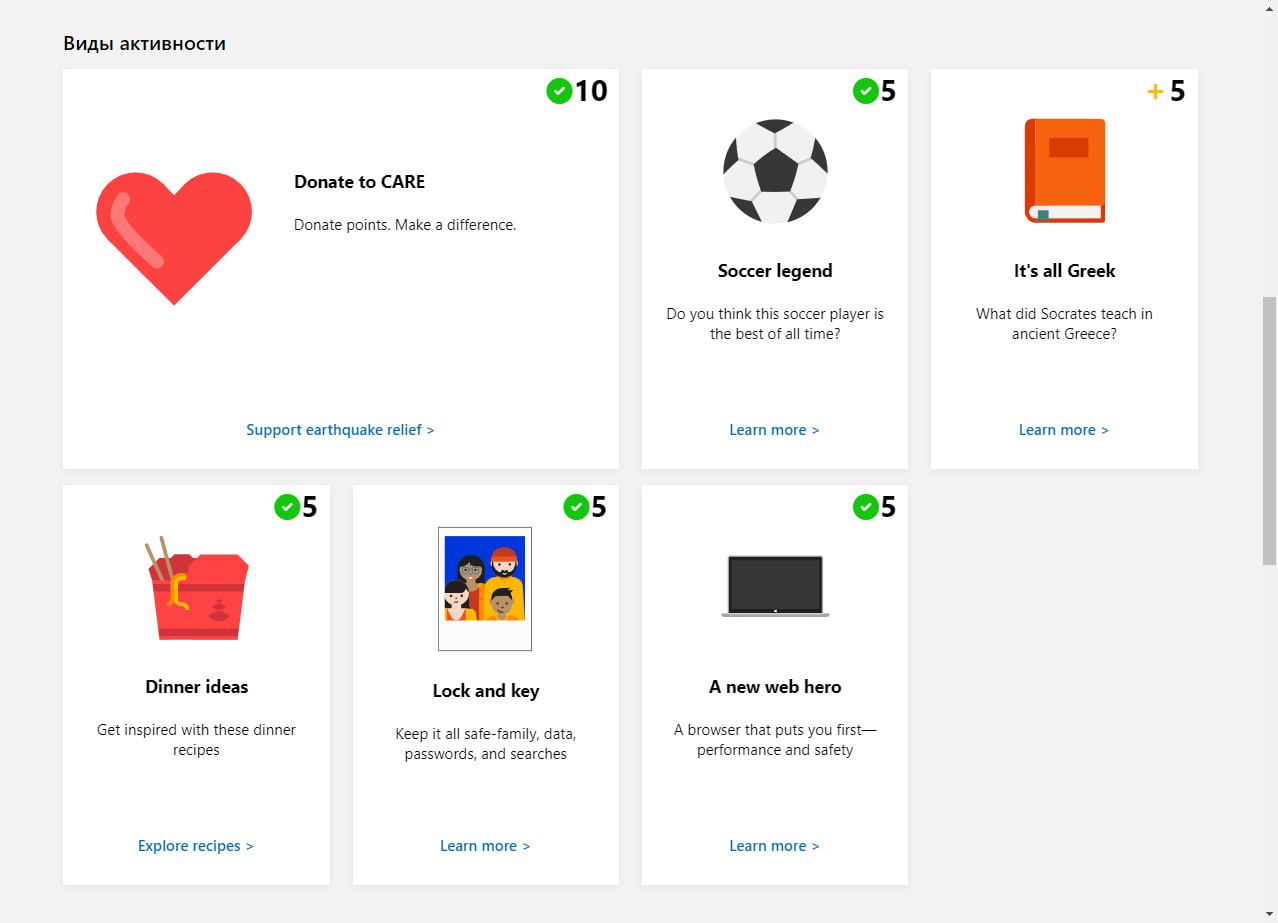This screenshot has width=1278, height=923.
Task: Click green checkmark on Donate to CARE card
Action: pyautogui.click(x=559, y=91)
